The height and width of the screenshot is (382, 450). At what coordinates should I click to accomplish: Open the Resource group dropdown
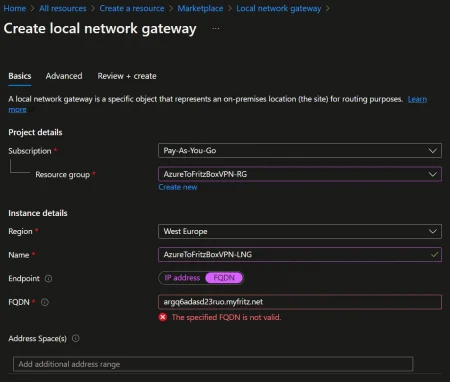[x=300, y=174]
